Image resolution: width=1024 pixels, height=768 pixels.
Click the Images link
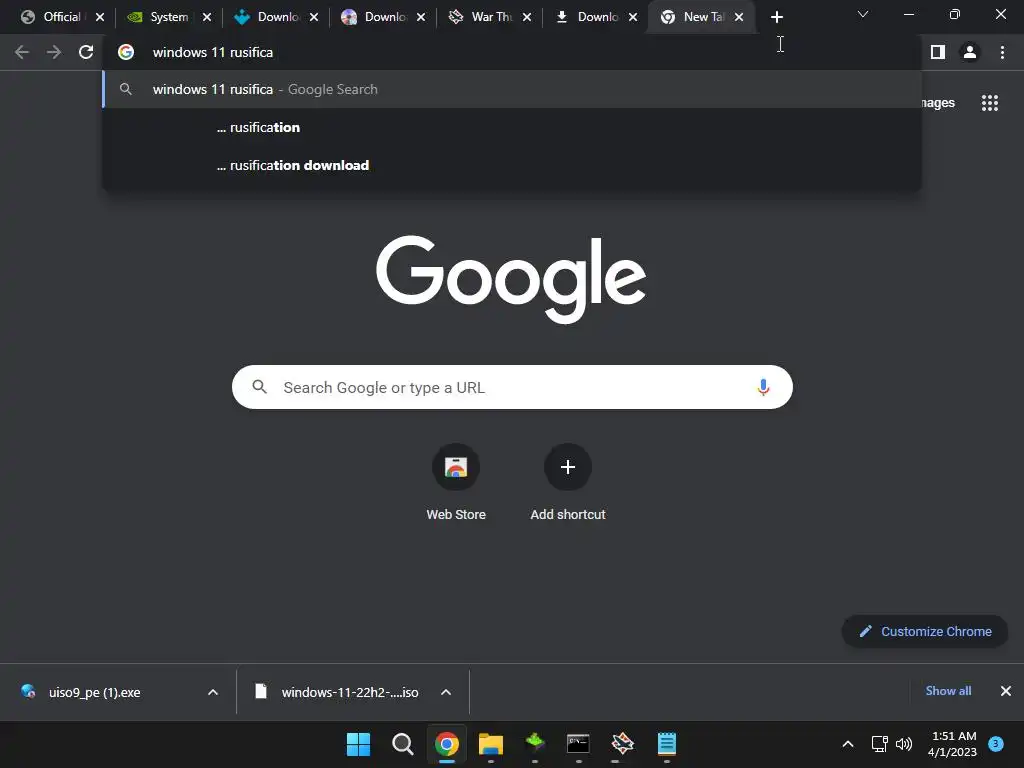[x=937, y=103]
